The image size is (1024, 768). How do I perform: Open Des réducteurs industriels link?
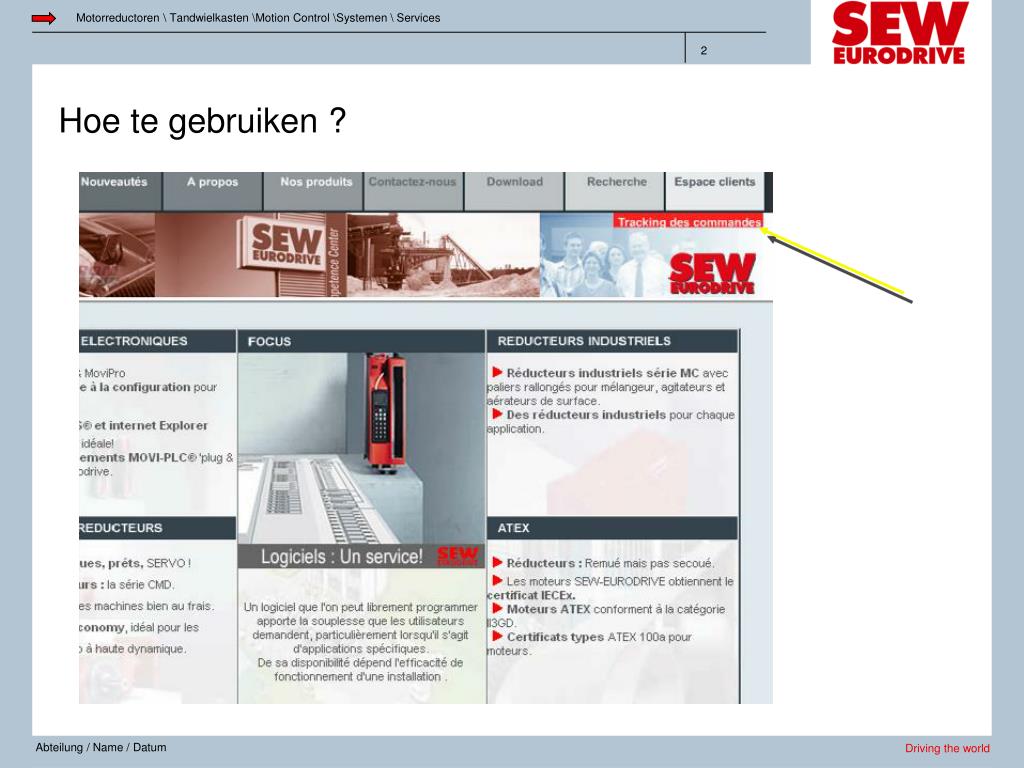click(586, 415)
